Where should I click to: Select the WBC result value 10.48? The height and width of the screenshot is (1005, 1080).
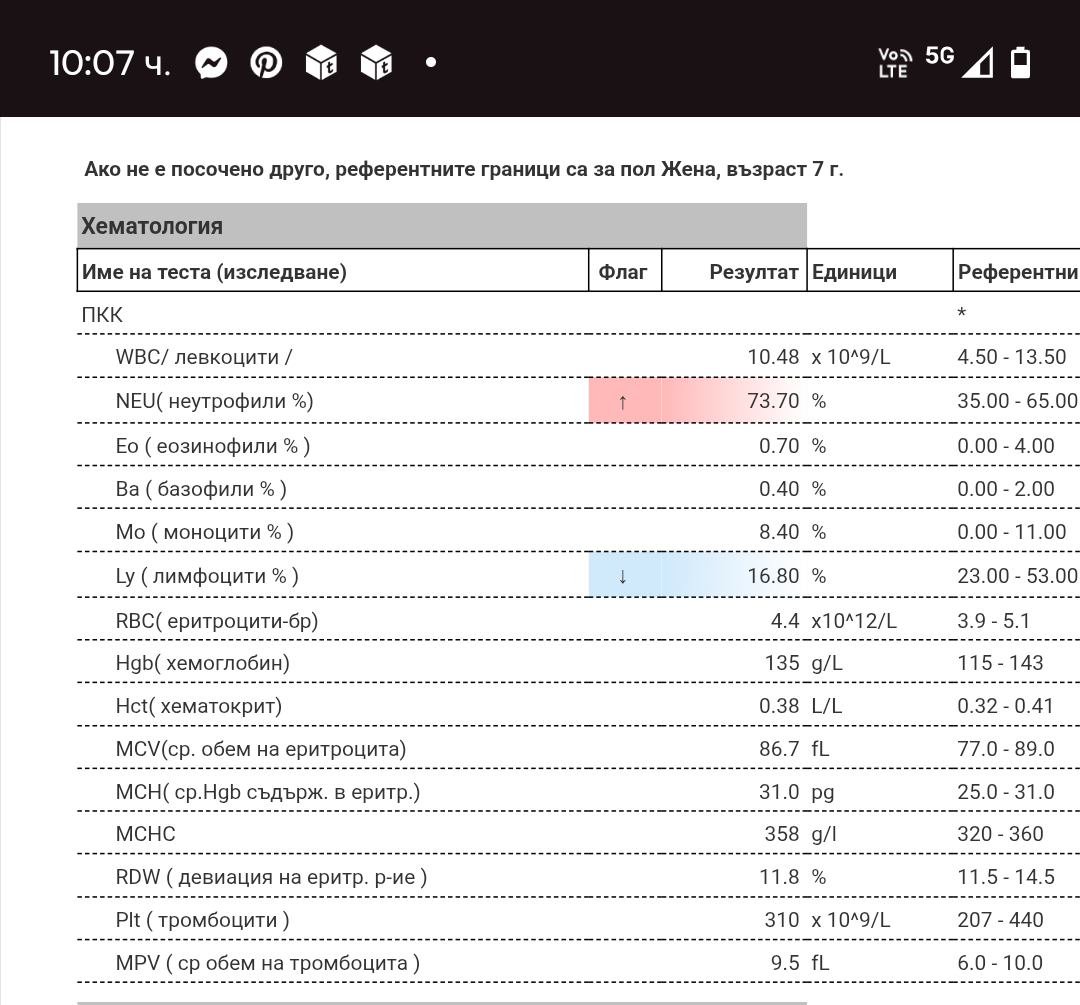(773, 357)
